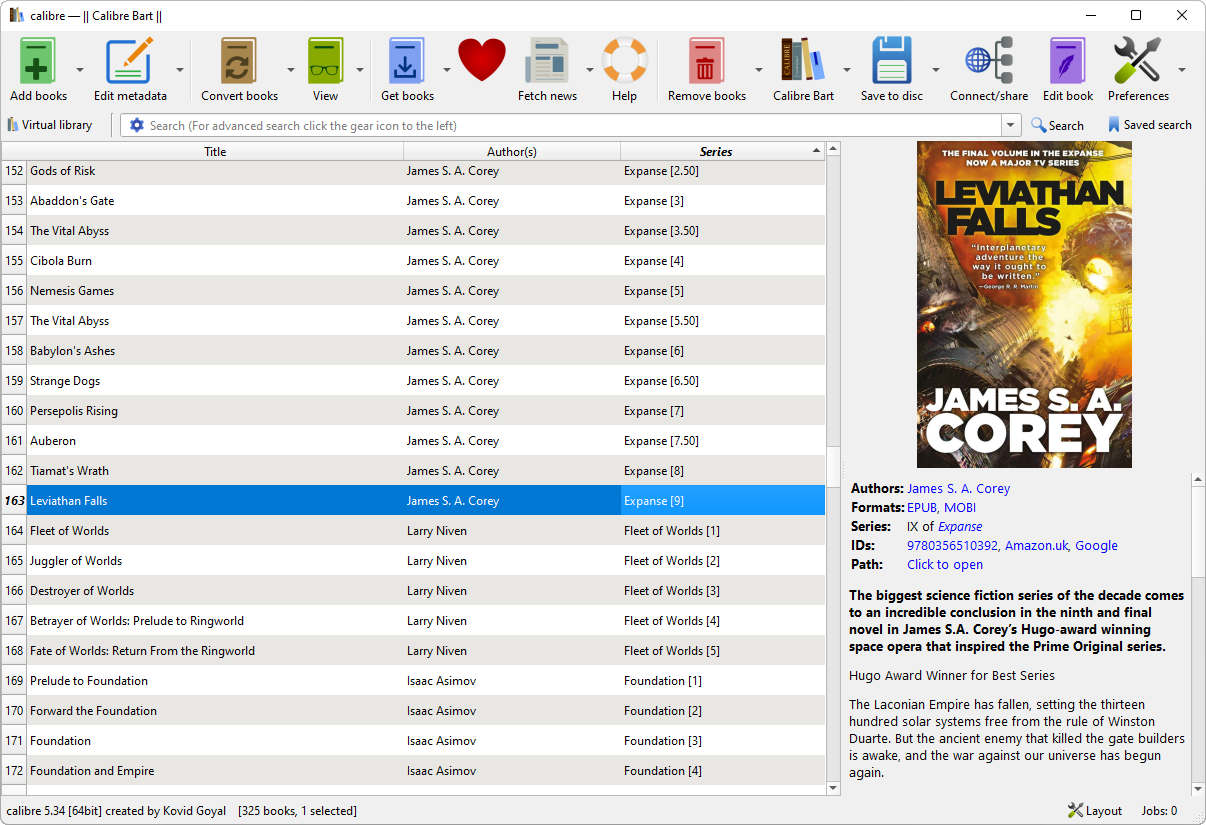Open author link James S. A. Corey
This screenshot has height=825, width=1206.
[959, 489]
